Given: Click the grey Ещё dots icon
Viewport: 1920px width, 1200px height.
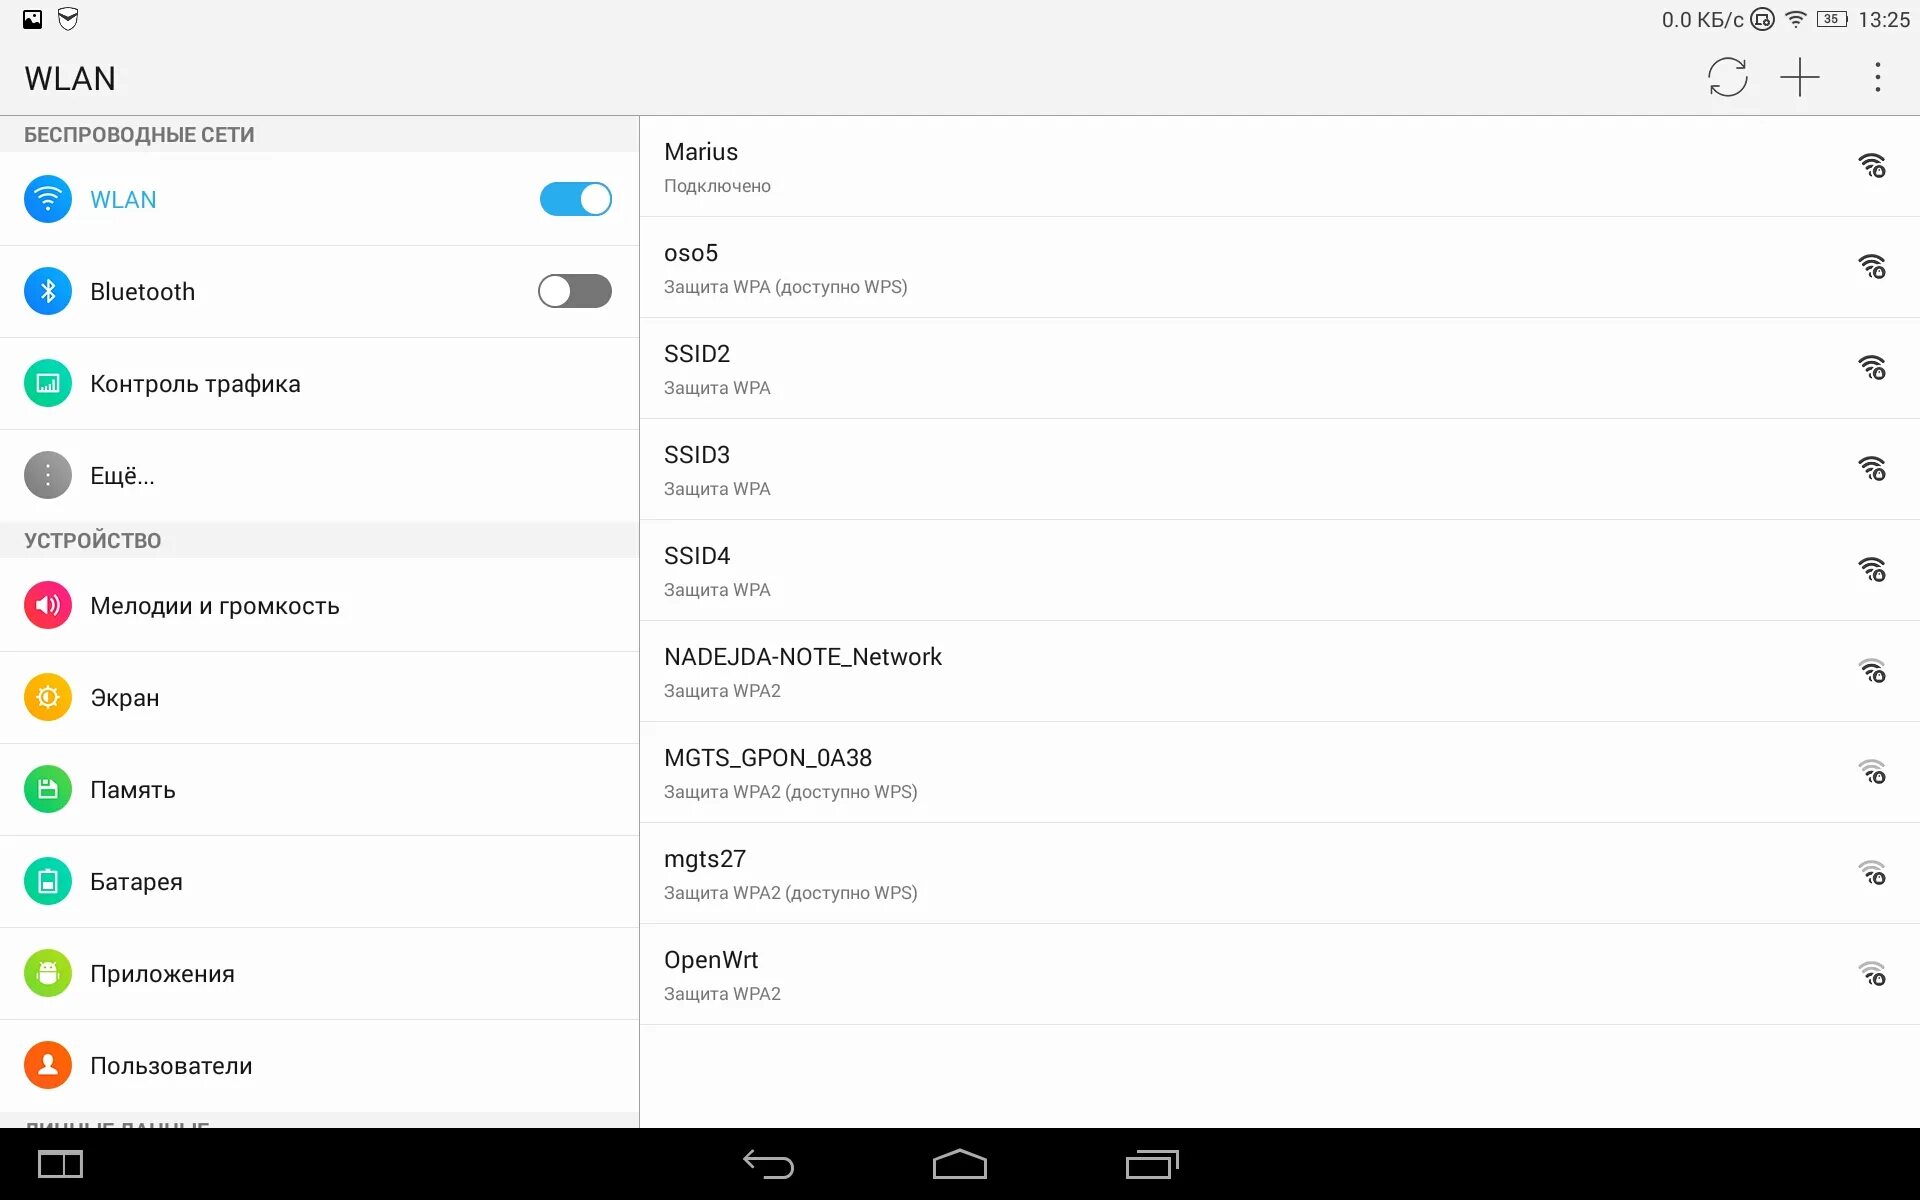Looking at the screenshot, I should pos(48,475).
